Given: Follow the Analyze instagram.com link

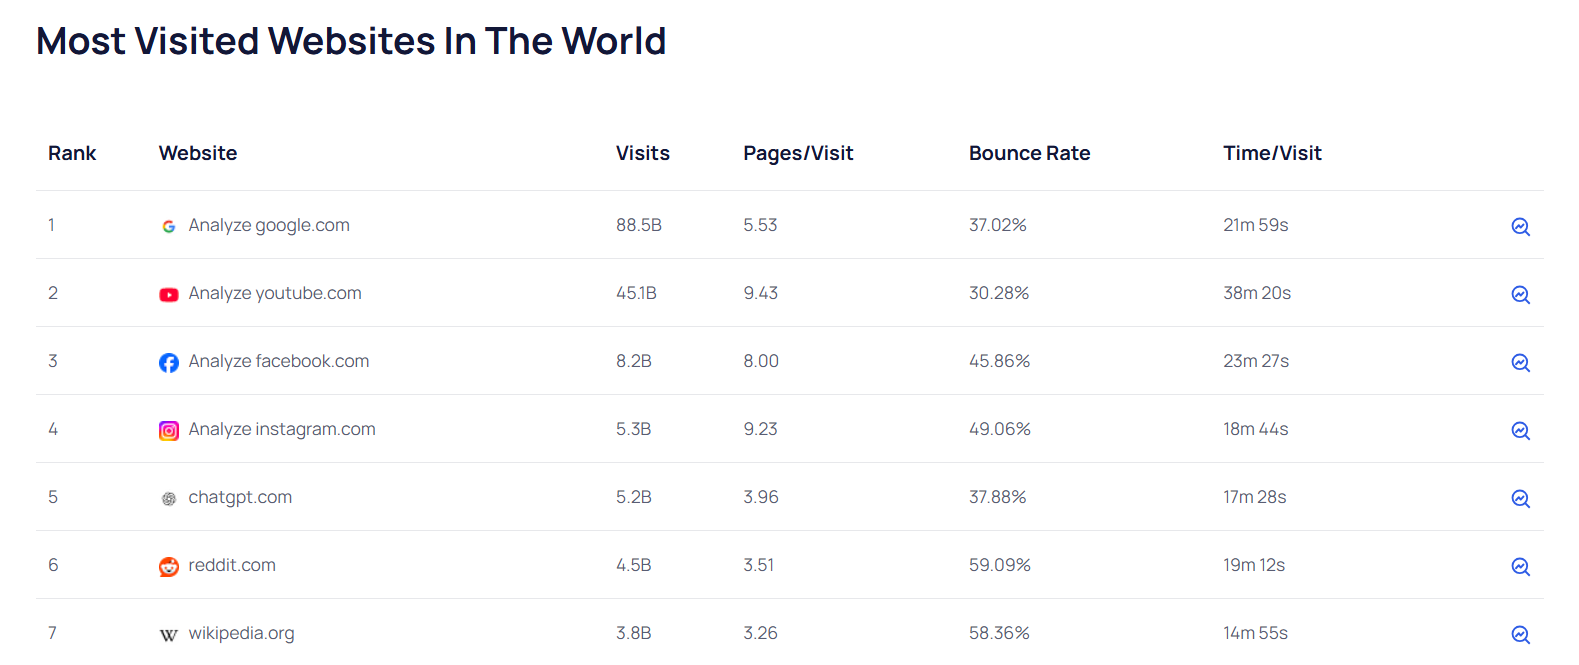Looking at the screenshot, I should [x=282, y=429].
